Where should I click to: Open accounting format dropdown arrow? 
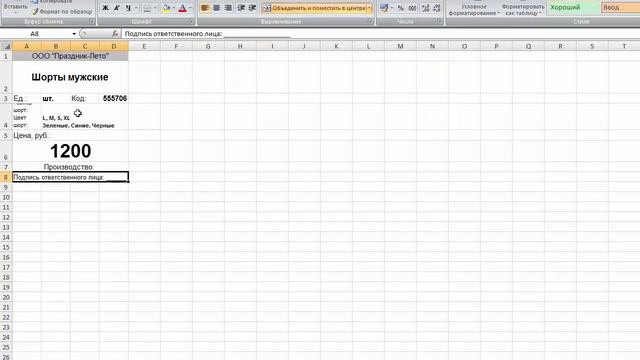391,8
